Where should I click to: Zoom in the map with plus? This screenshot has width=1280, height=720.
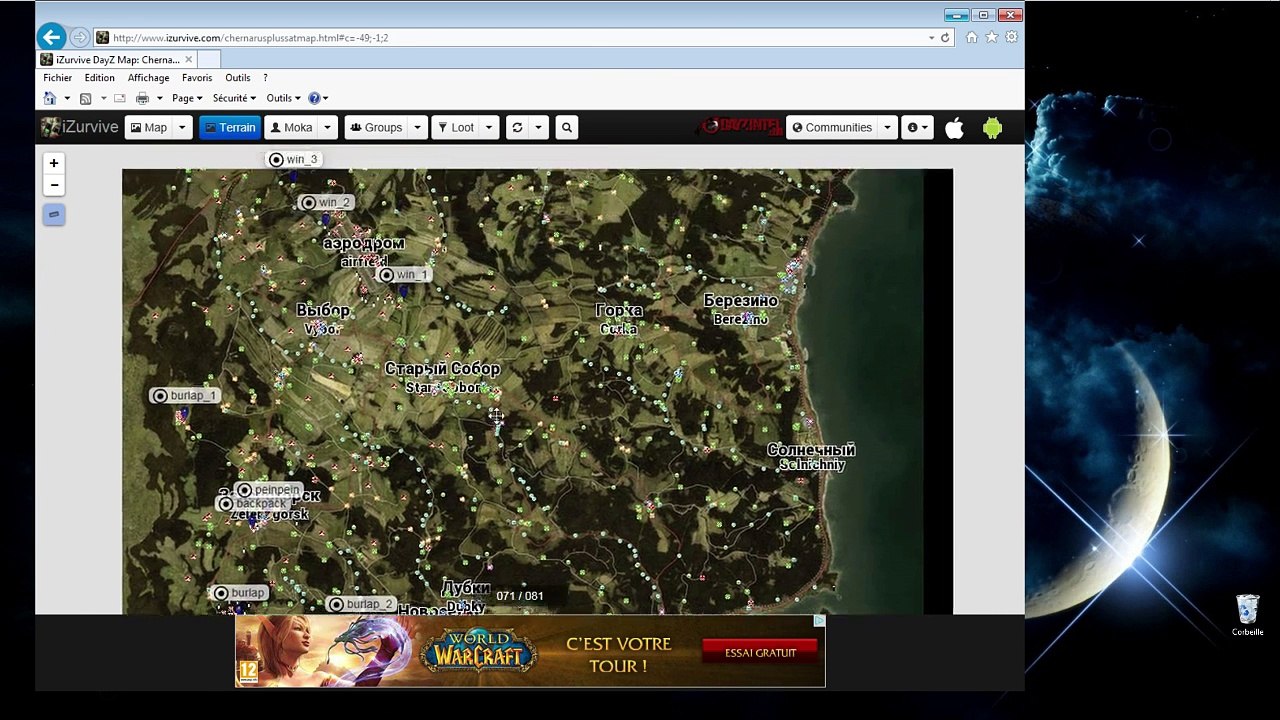[54, 163]
